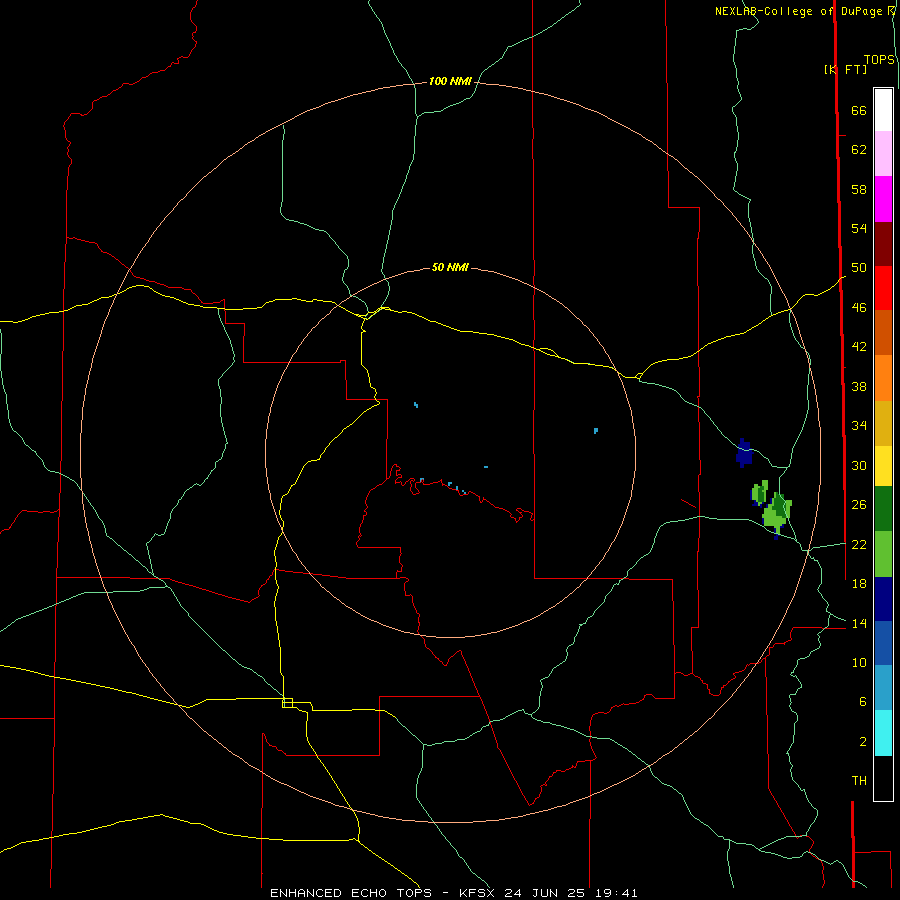Click the TOPS legend title
Image resolution: width=900 pixels, height=900 pixels.
[879, 59]
